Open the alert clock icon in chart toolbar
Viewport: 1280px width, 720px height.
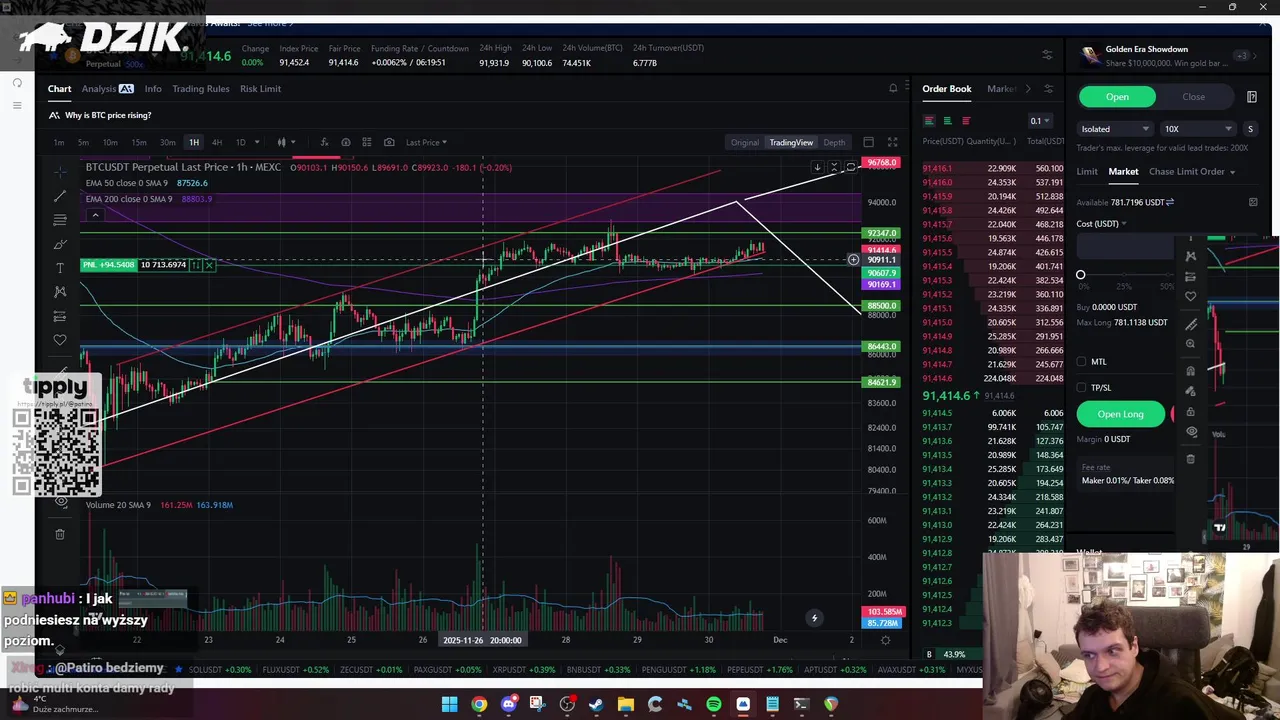point(346,142)
